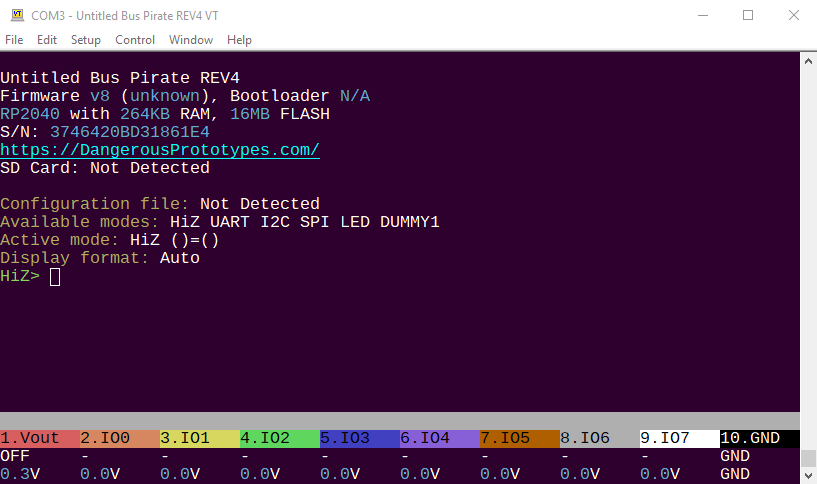
Task: Click 'Configuration file:' label
Action: coord(94,204)
